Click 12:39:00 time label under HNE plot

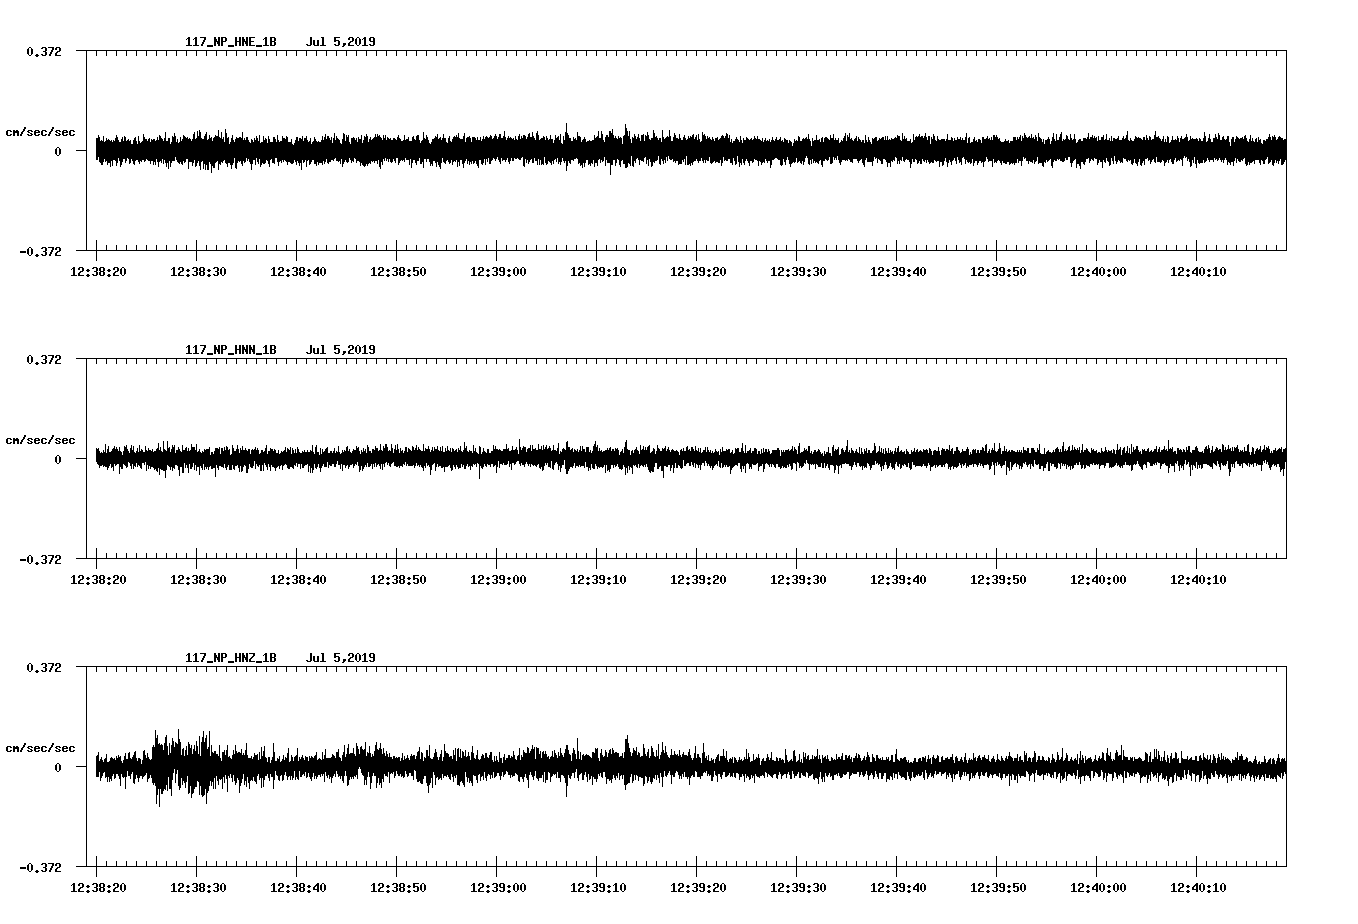pyautogui.click(x=498, y=272)
